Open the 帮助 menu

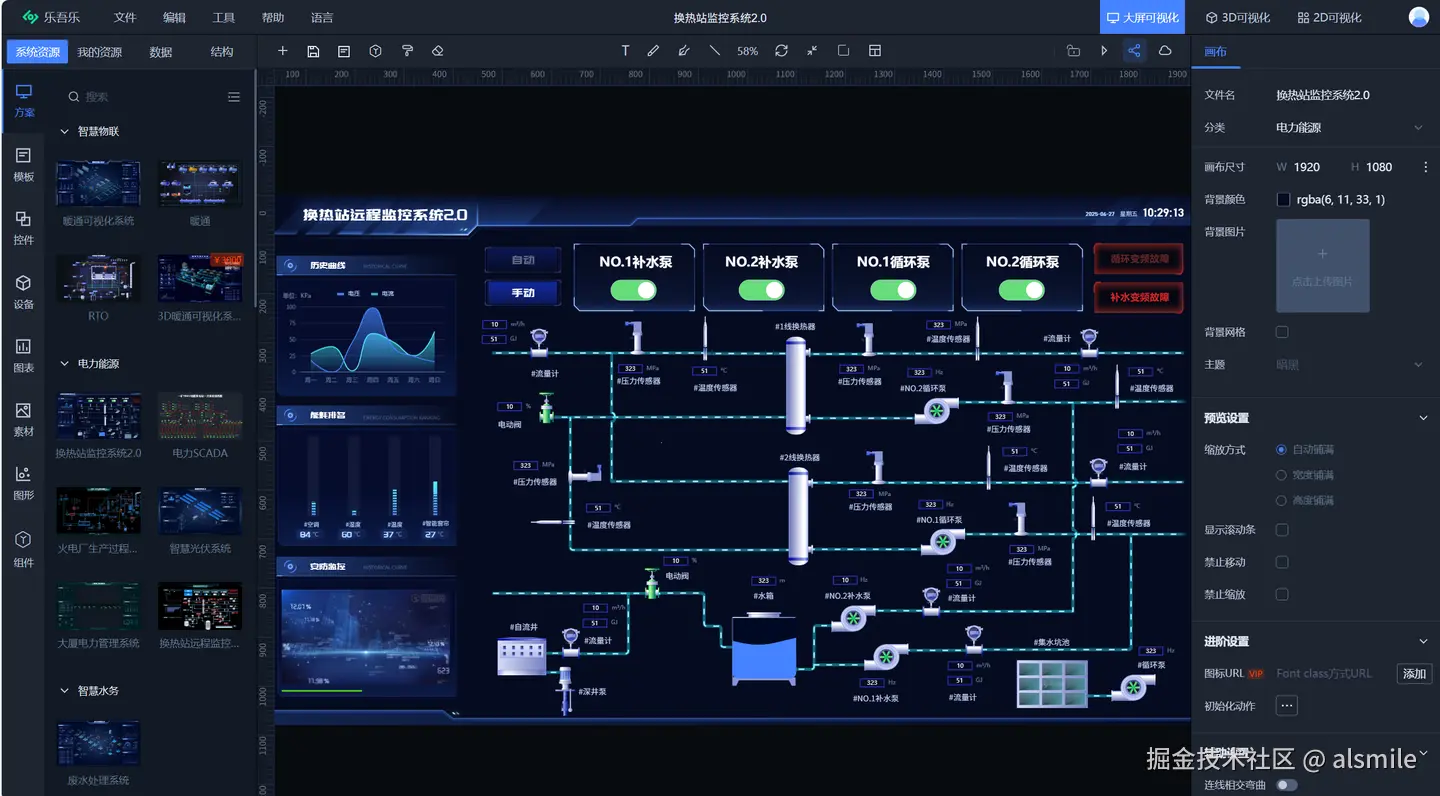(x=273, y=18)
